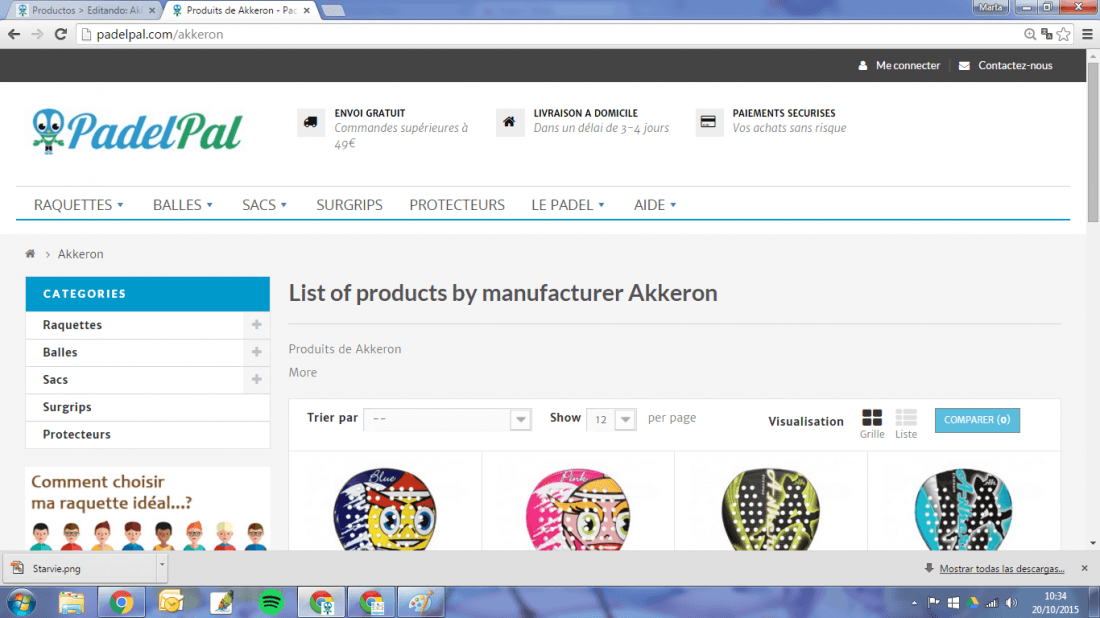Open the Blue racket product thumbnail
The height and width of the screenshot is (618, 1100).
(384, 509)
